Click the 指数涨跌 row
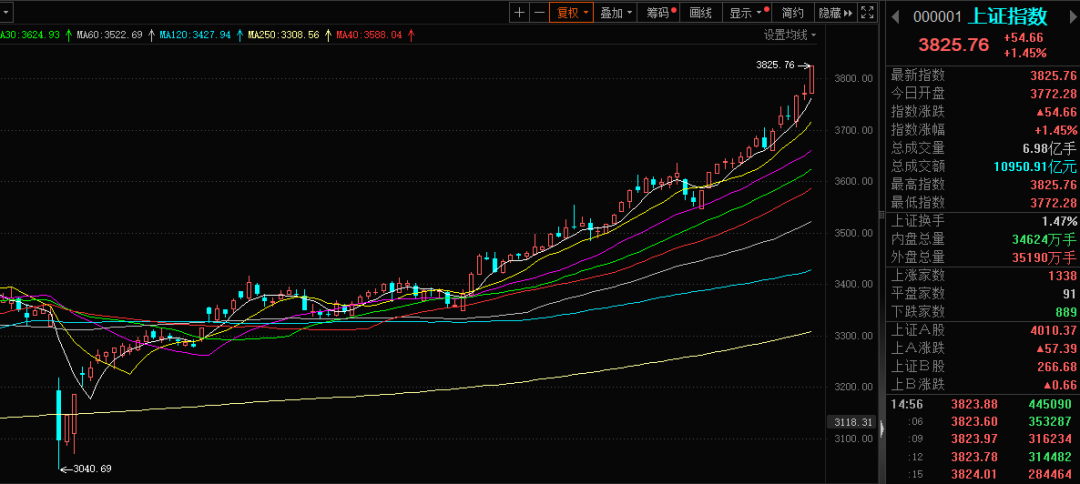This screenshot has width=1080, height=484. tap(984, 112)
